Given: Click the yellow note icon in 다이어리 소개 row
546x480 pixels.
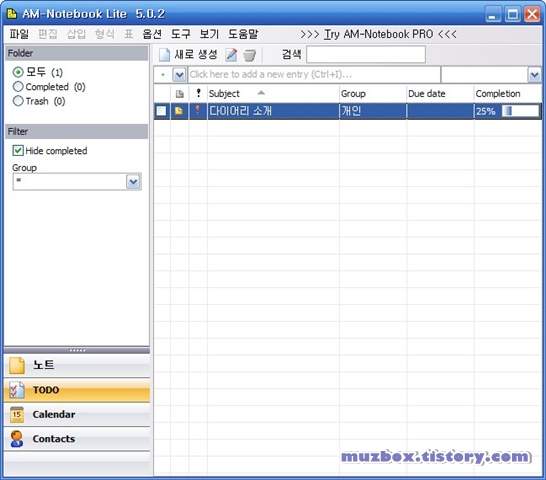Looking at the screenshot, I should (179, 111).
